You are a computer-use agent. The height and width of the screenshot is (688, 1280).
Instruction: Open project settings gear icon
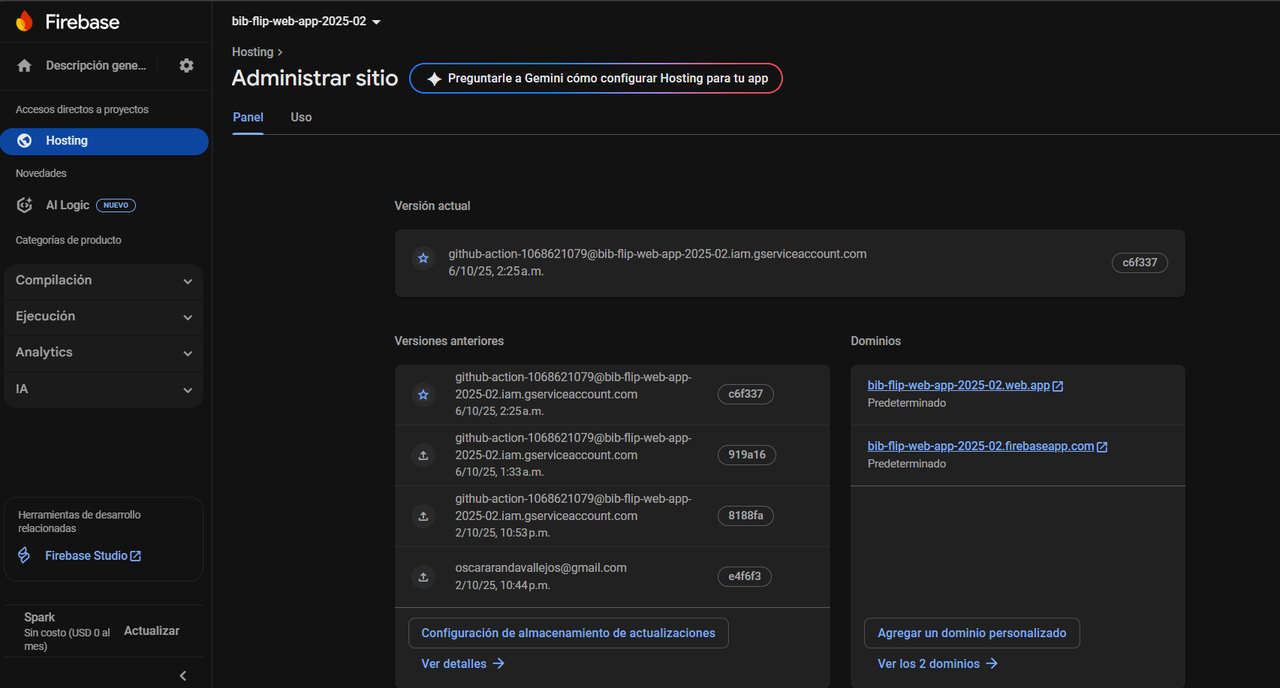tap(186, 65)
